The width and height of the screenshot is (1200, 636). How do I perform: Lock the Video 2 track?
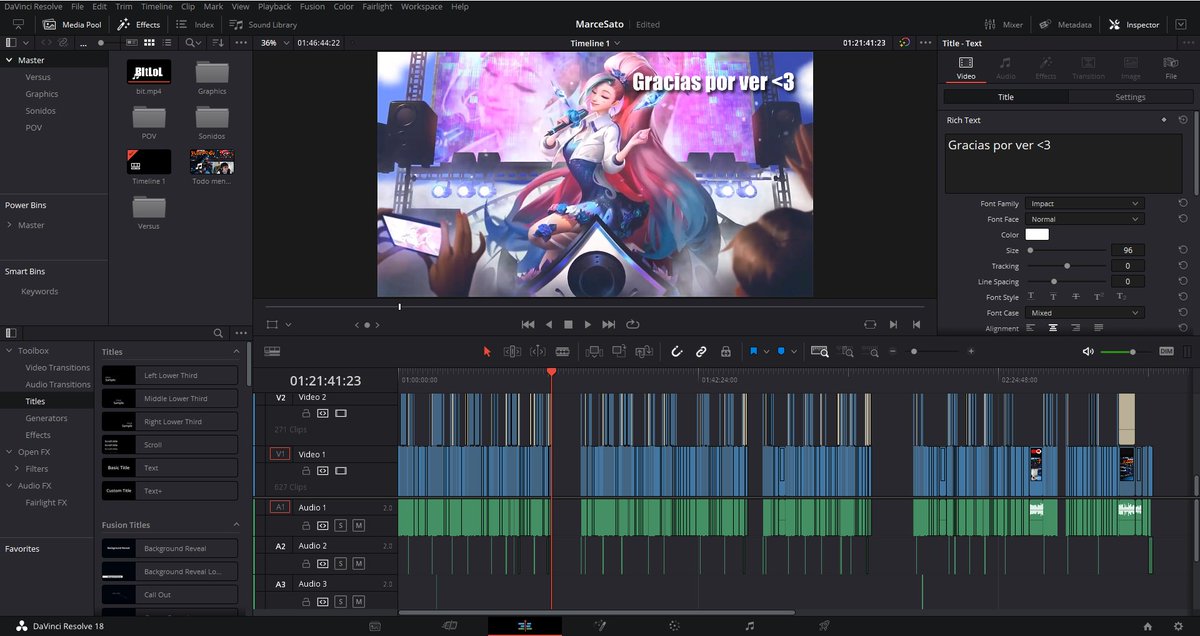click(x=306, y=413)
